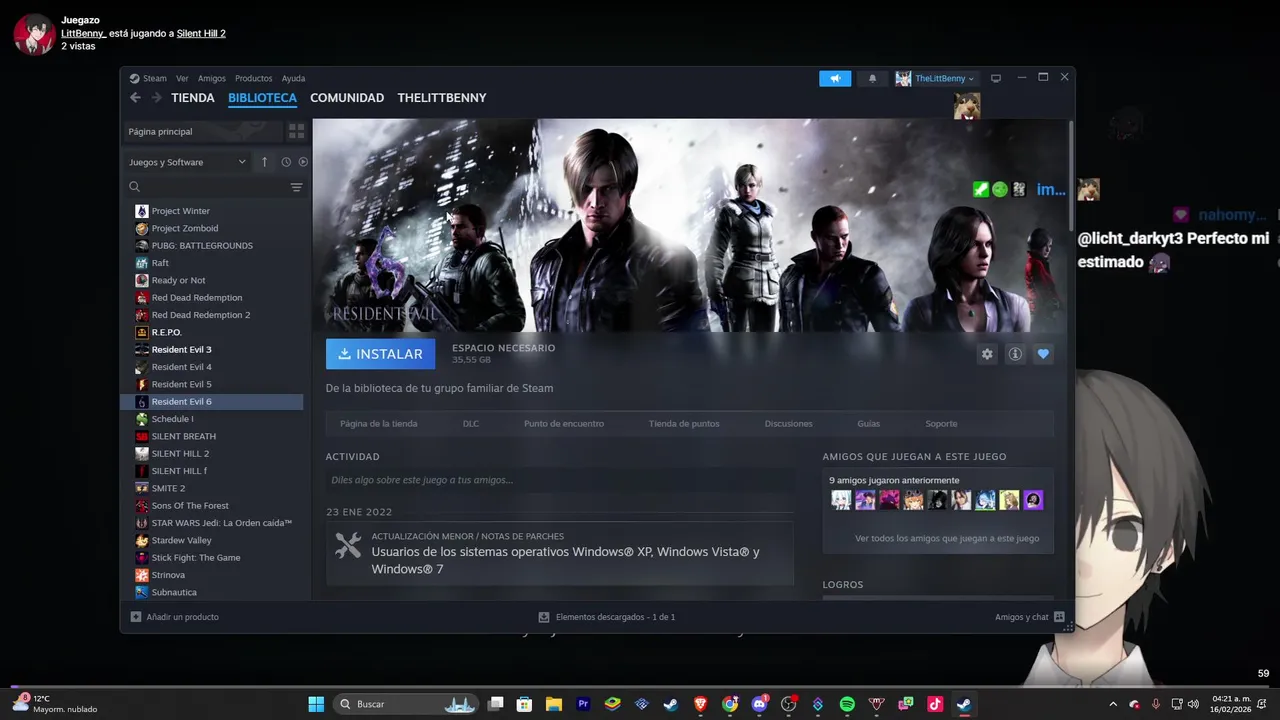
Task: Click the first friend avatar thumbnail
Action: point(841,500)
